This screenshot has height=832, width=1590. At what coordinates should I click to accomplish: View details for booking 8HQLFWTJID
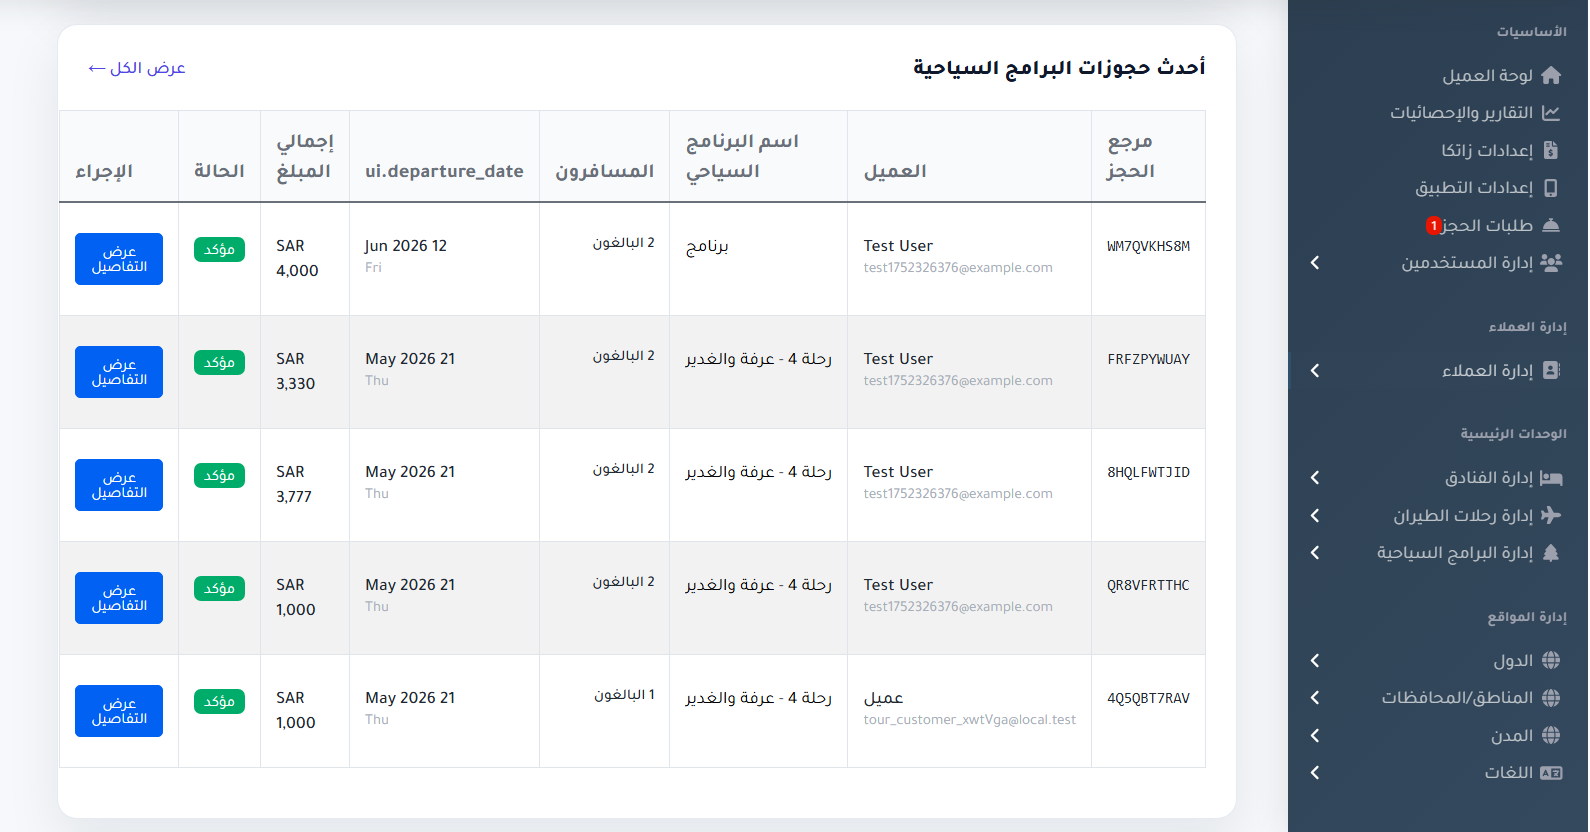click(119, 485)
